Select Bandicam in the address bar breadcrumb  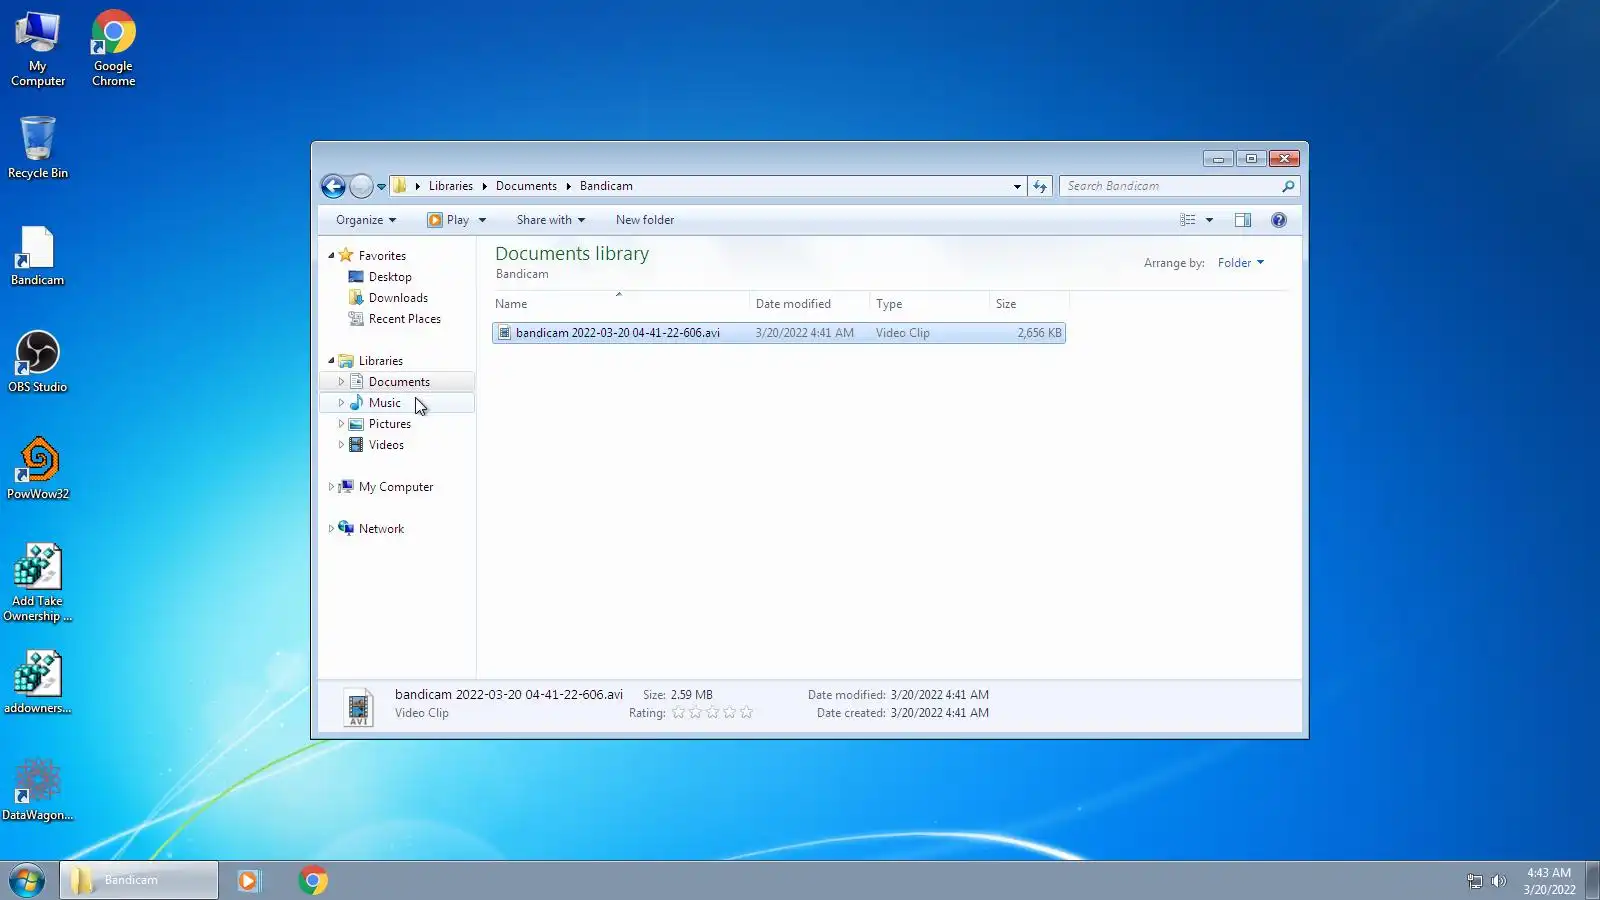pyautogui.click(x=606, y=186)
